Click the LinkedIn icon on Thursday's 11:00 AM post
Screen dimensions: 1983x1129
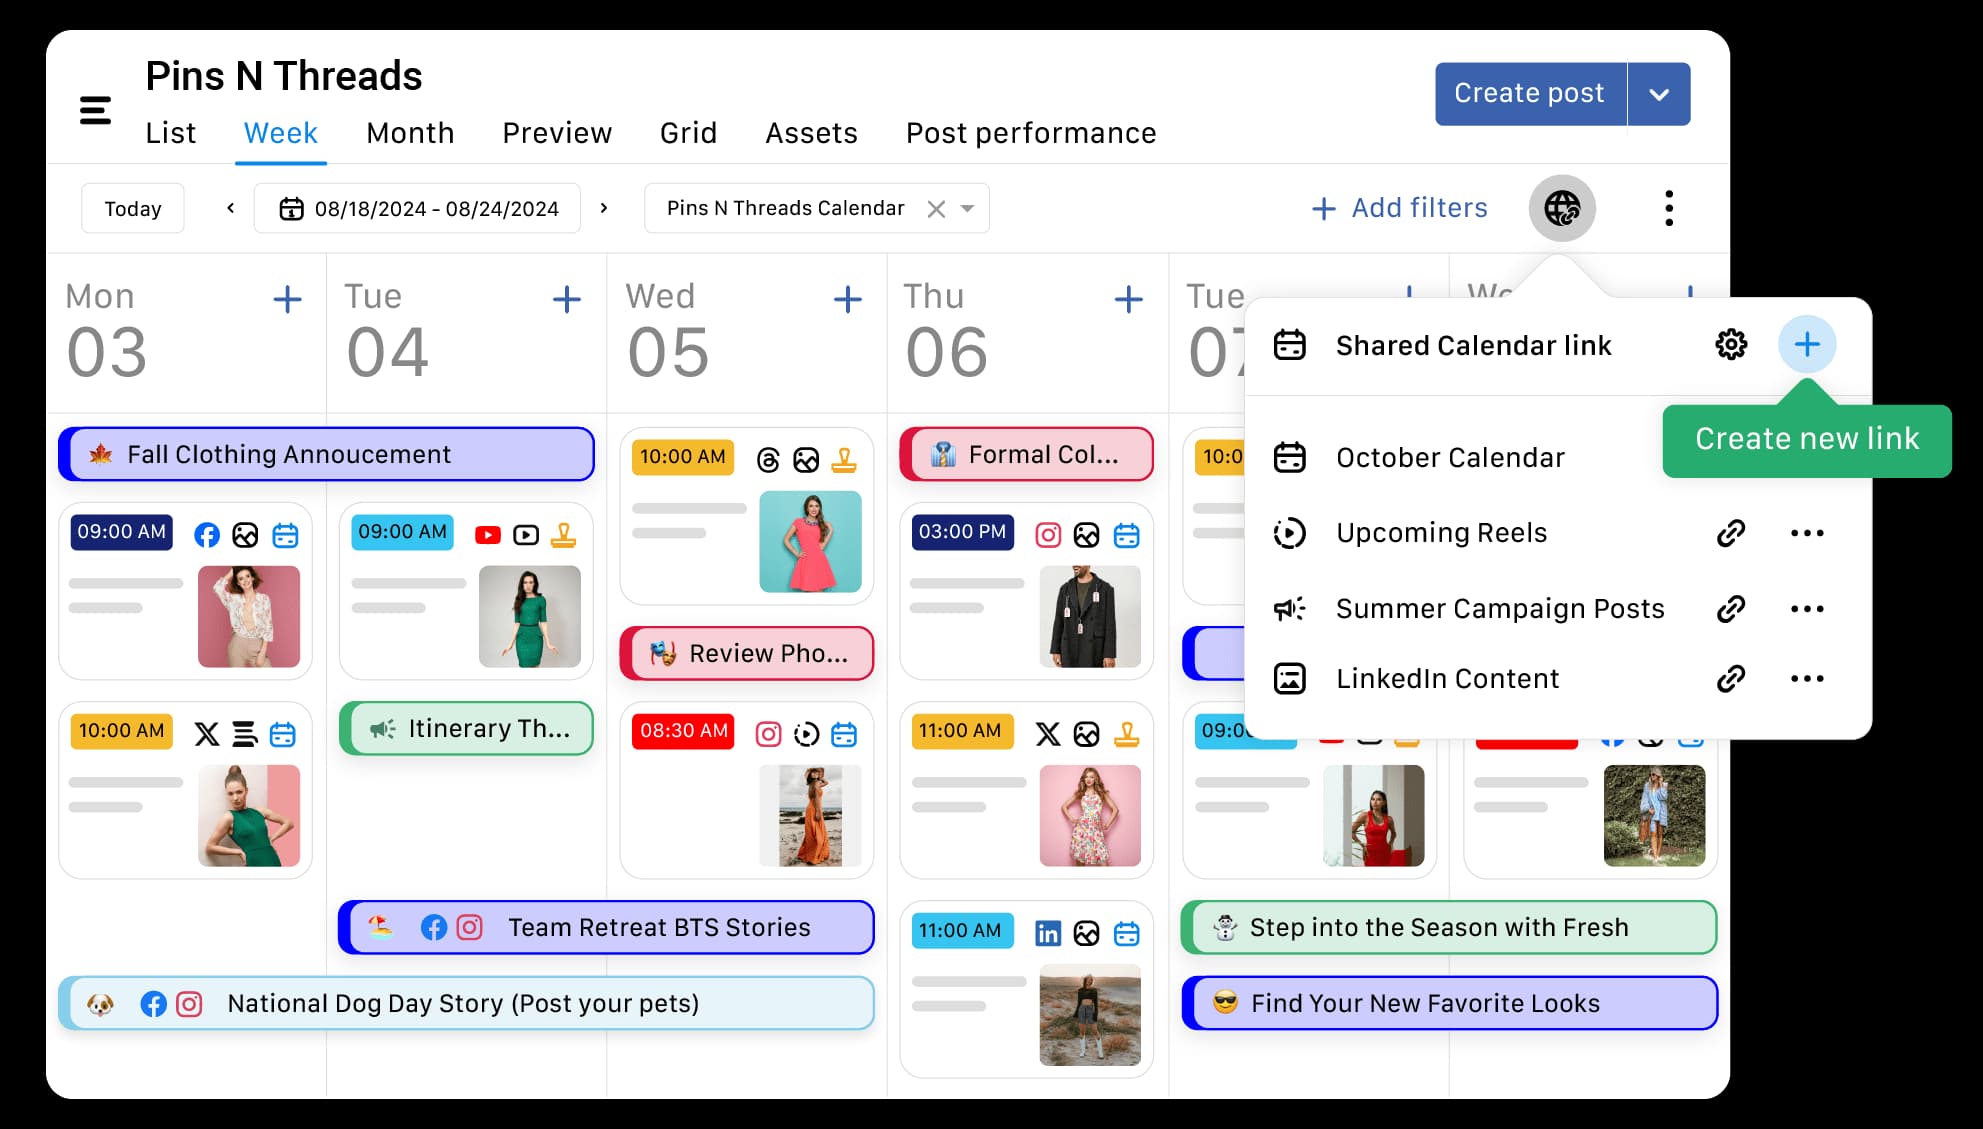[x=1047, y=931]
